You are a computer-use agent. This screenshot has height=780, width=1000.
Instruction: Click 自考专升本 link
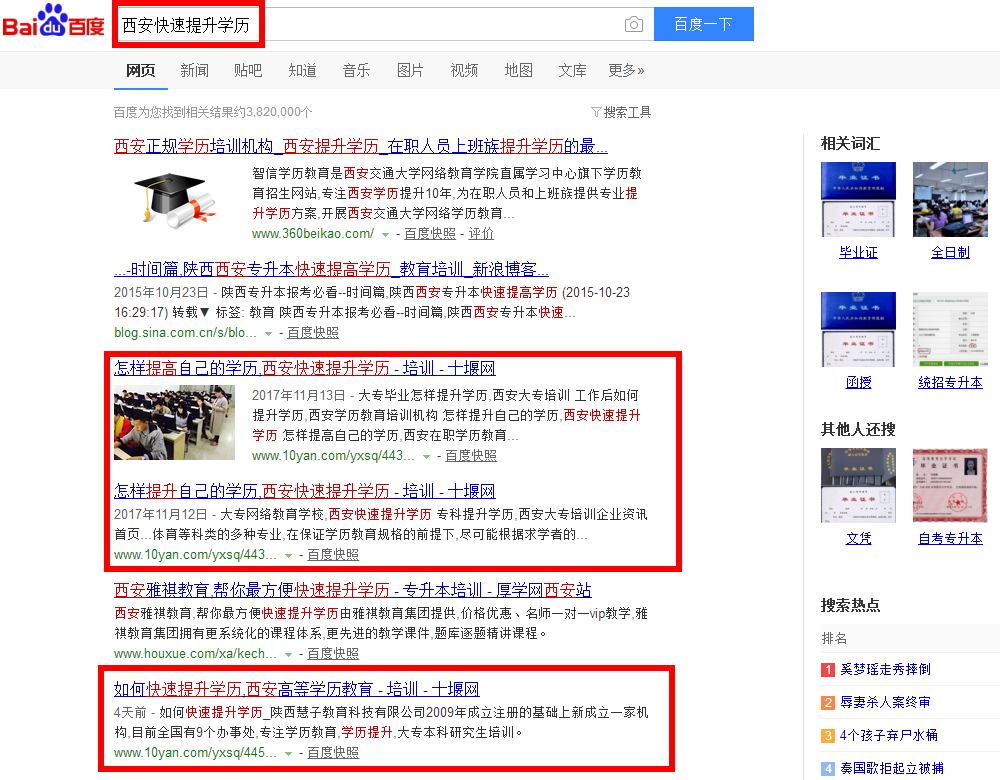tap(950, 538)
